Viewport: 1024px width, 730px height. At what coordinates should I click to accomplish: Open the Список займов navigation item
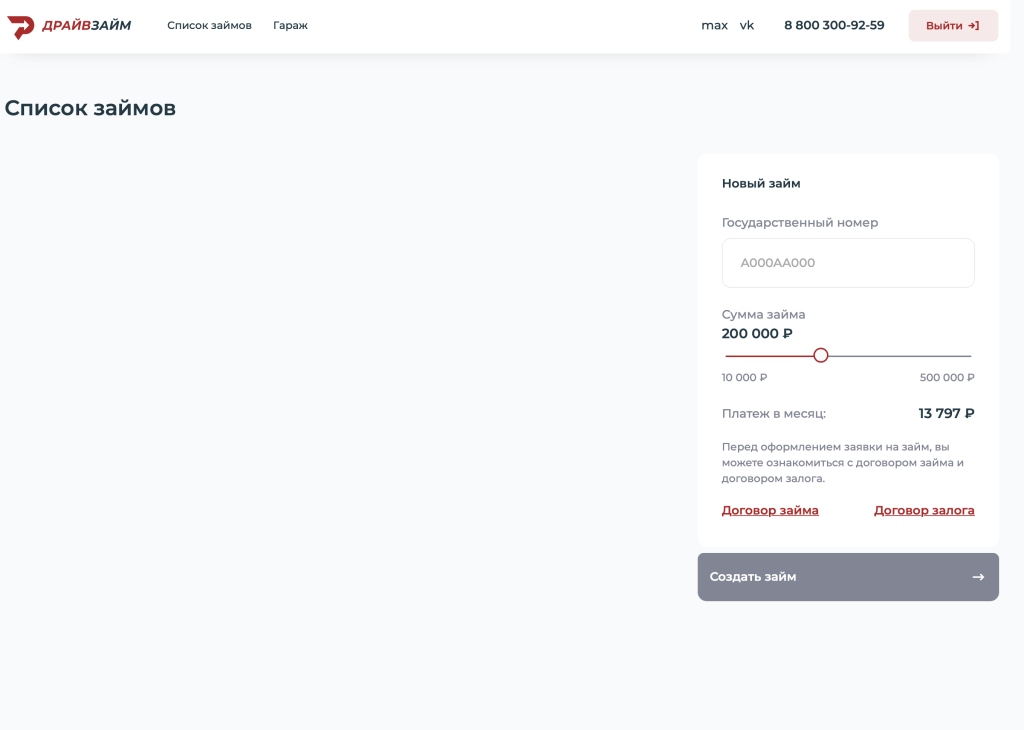(209, 26)
